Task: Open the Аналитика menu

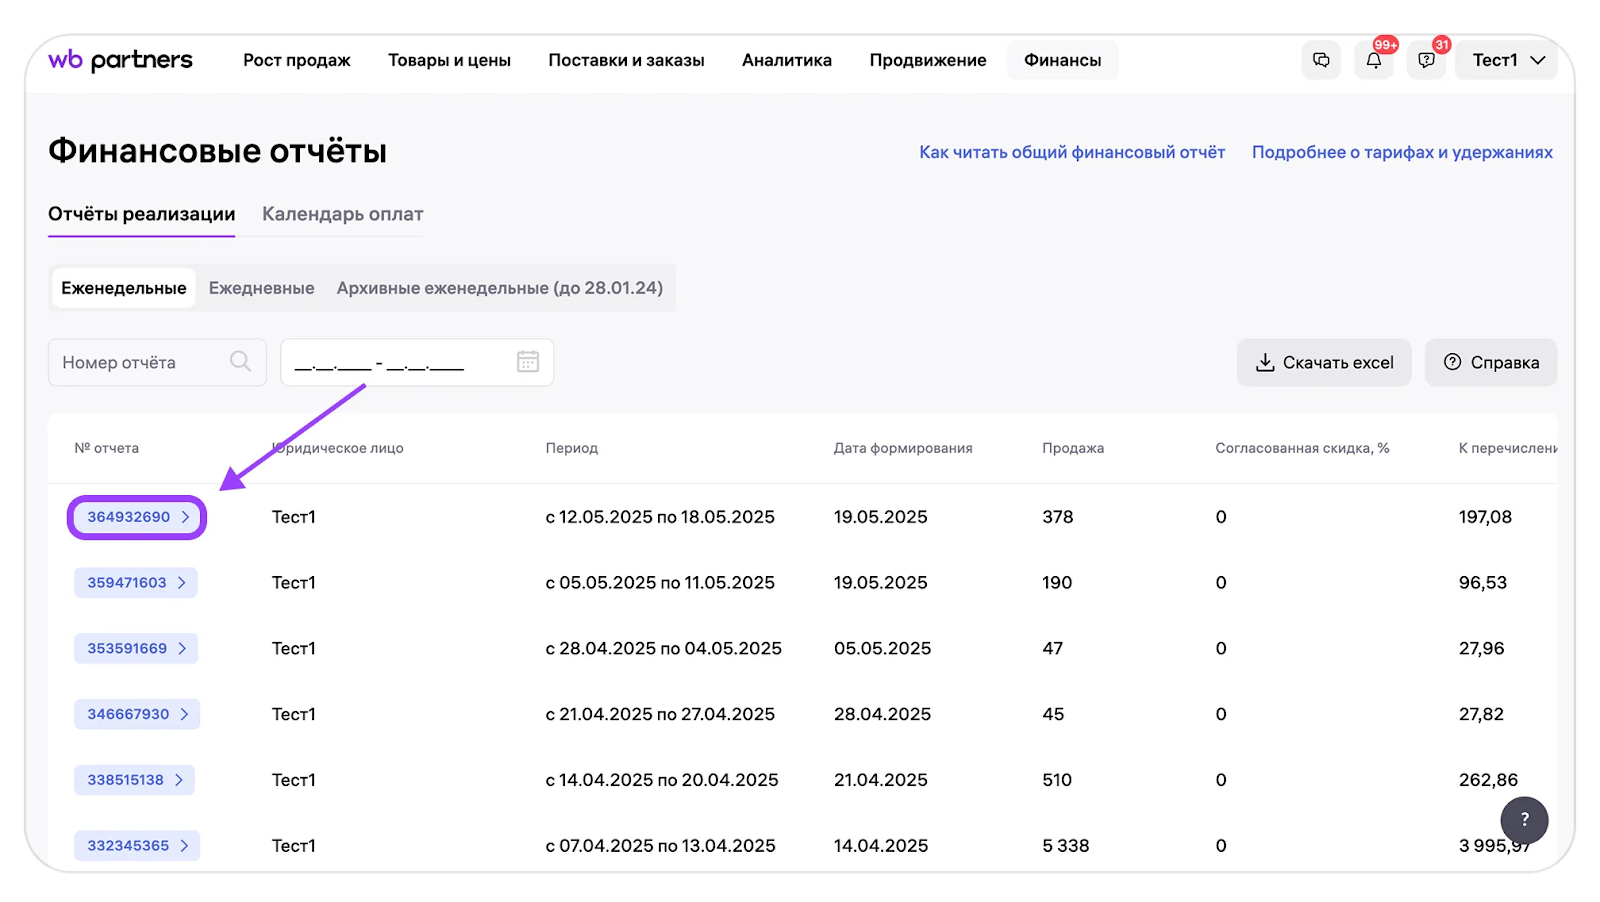Action: coord(786,60)
